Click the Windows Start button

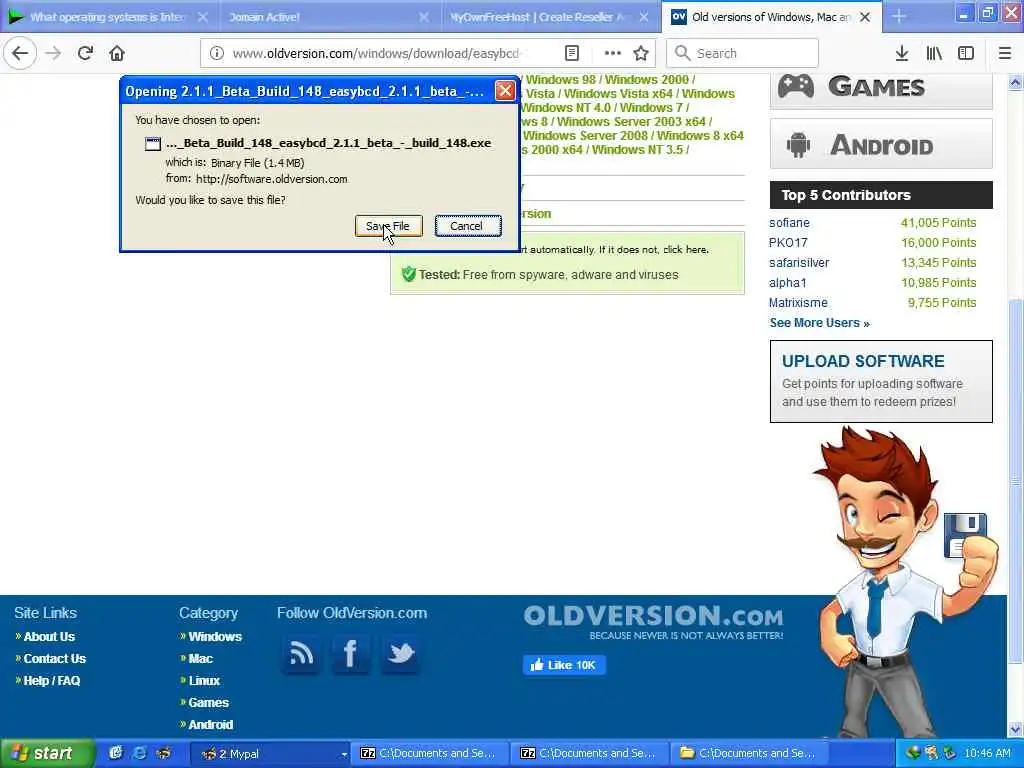tap(46, 754)
